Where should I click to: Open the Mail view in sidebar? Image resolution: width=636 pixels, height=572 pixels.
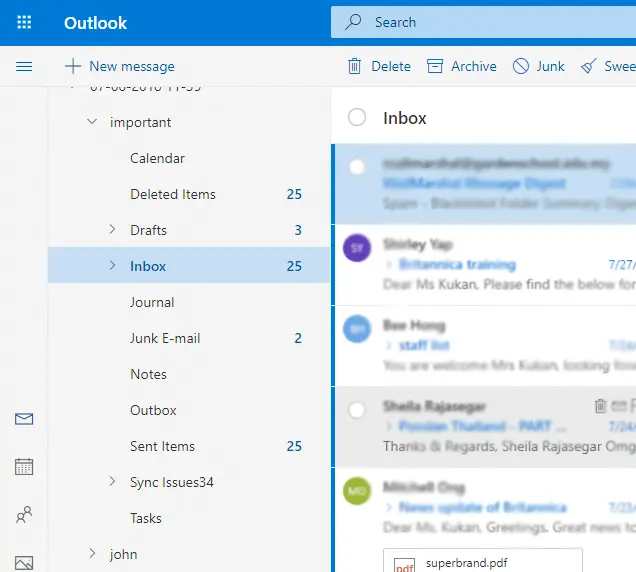(24, 419)
